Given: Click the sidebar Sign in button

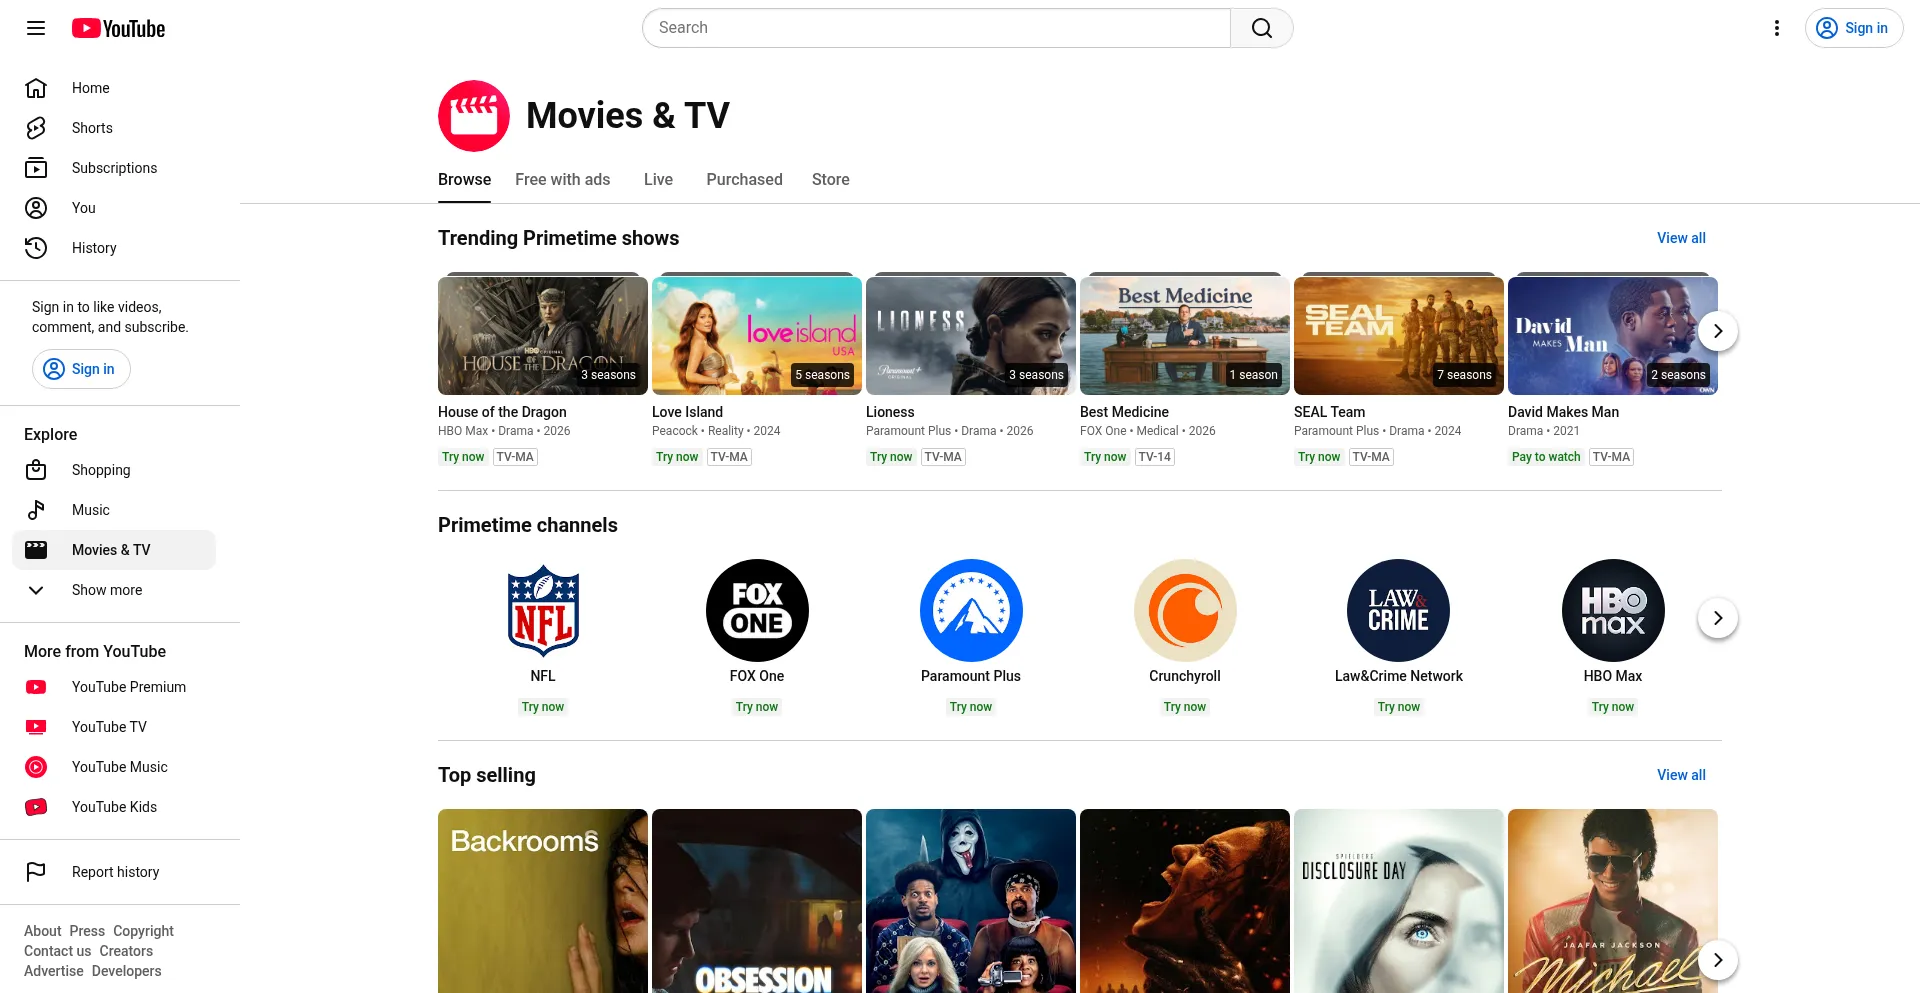Looking at the screenshot, I should (x=81, y=369).
